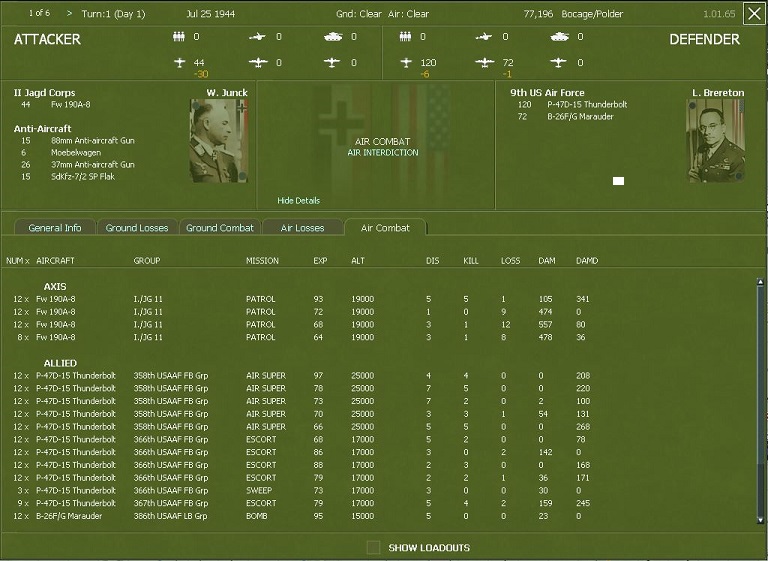Image resolution: width=768 pixels, height=561 pixels.
Task: Click the LOSS column header
Action: tap(510, 261)
